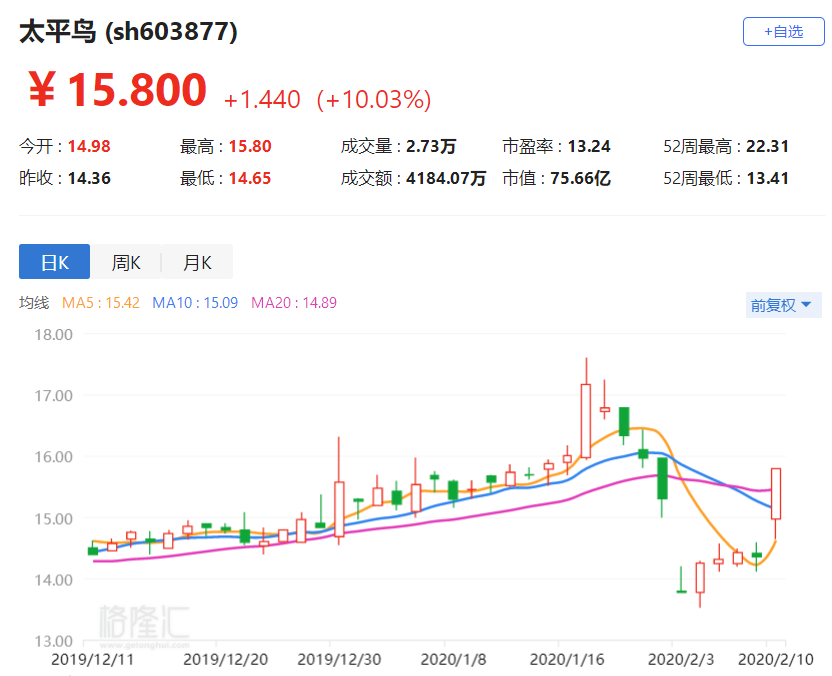Click the x-axis date 2020/1/16

(567, 660)
